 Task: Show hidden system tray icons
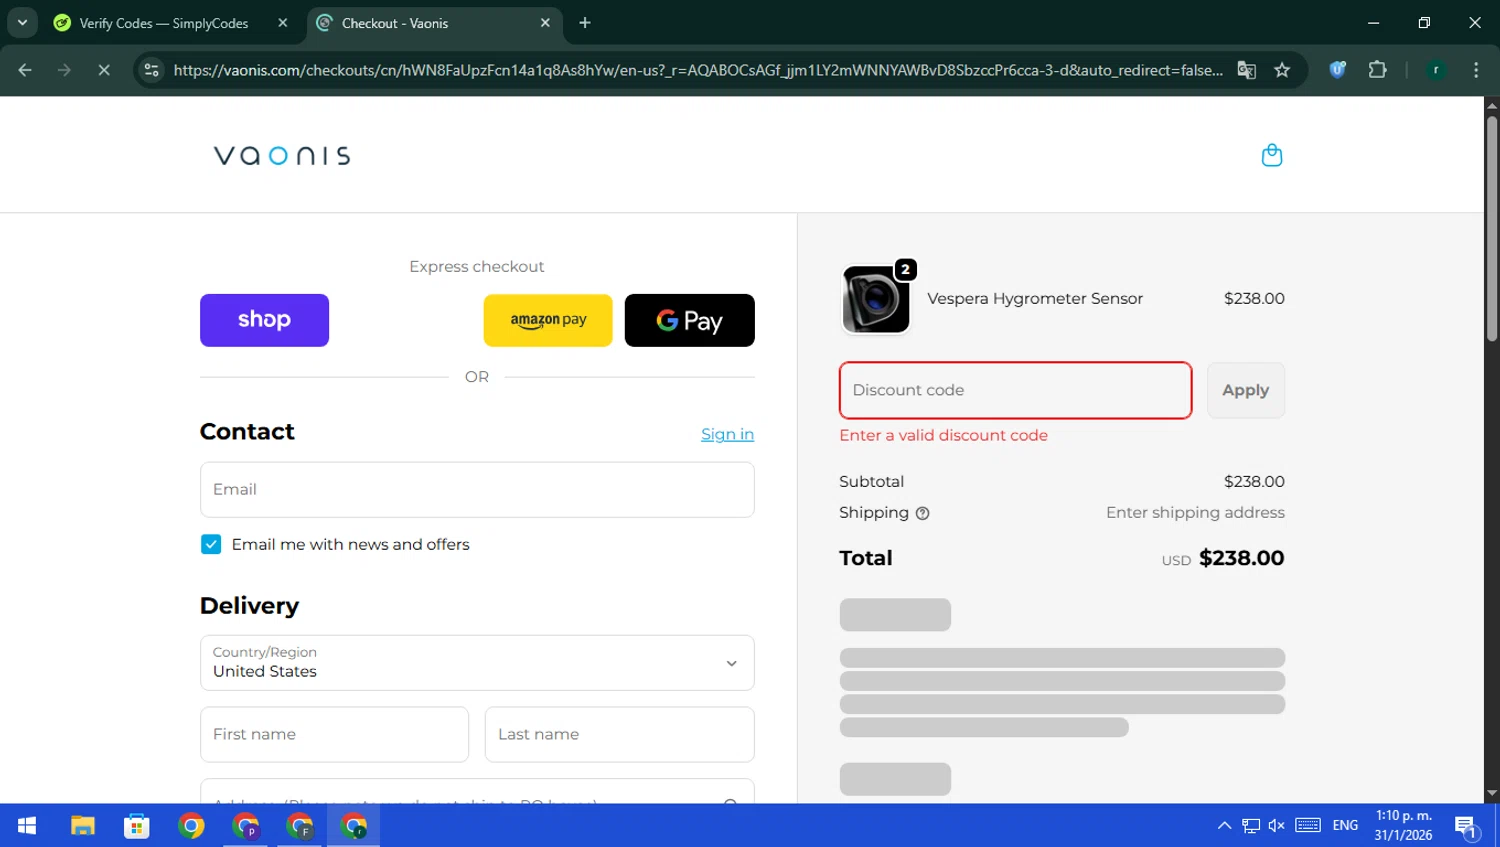pos(1224,826)
